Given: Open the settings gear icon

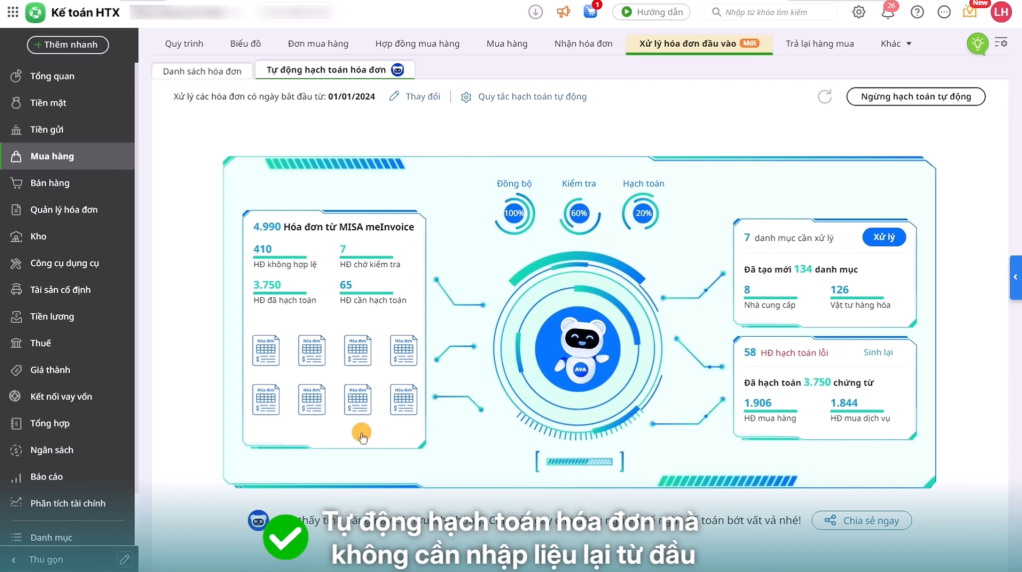Looking at the screenshot, I should coord(858,12).
